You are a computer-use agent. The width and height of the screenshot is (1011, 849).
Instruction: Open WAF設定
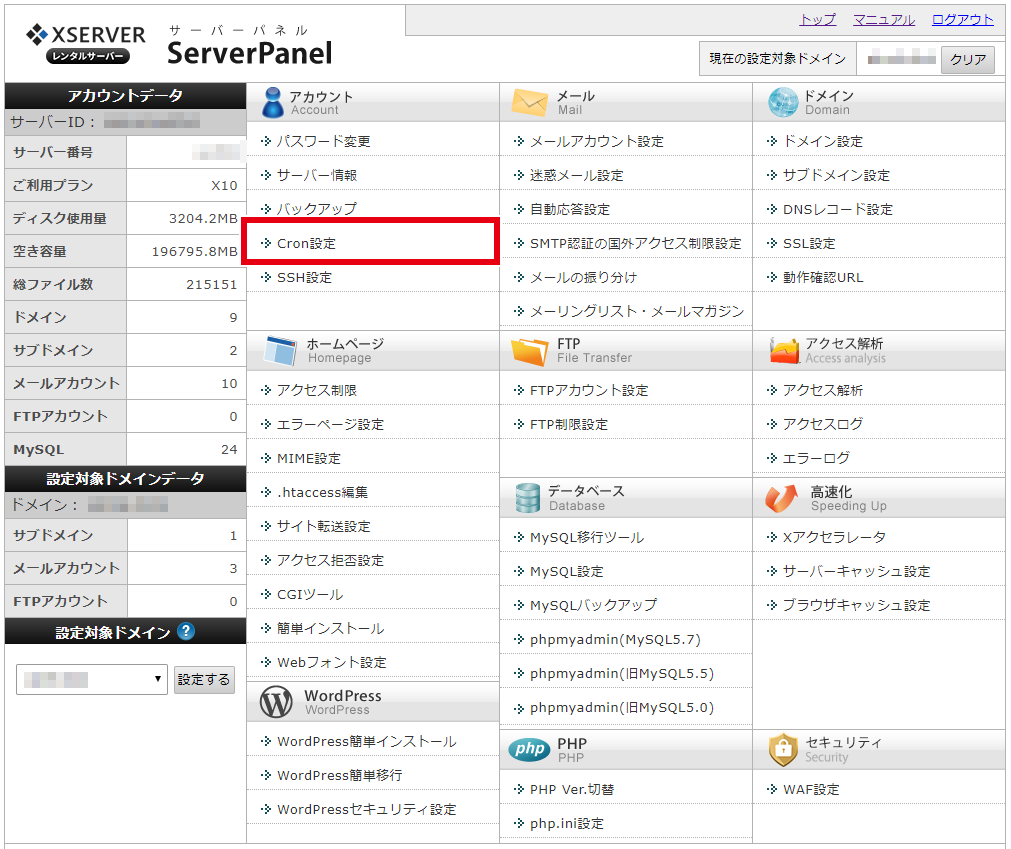(811, 789)
